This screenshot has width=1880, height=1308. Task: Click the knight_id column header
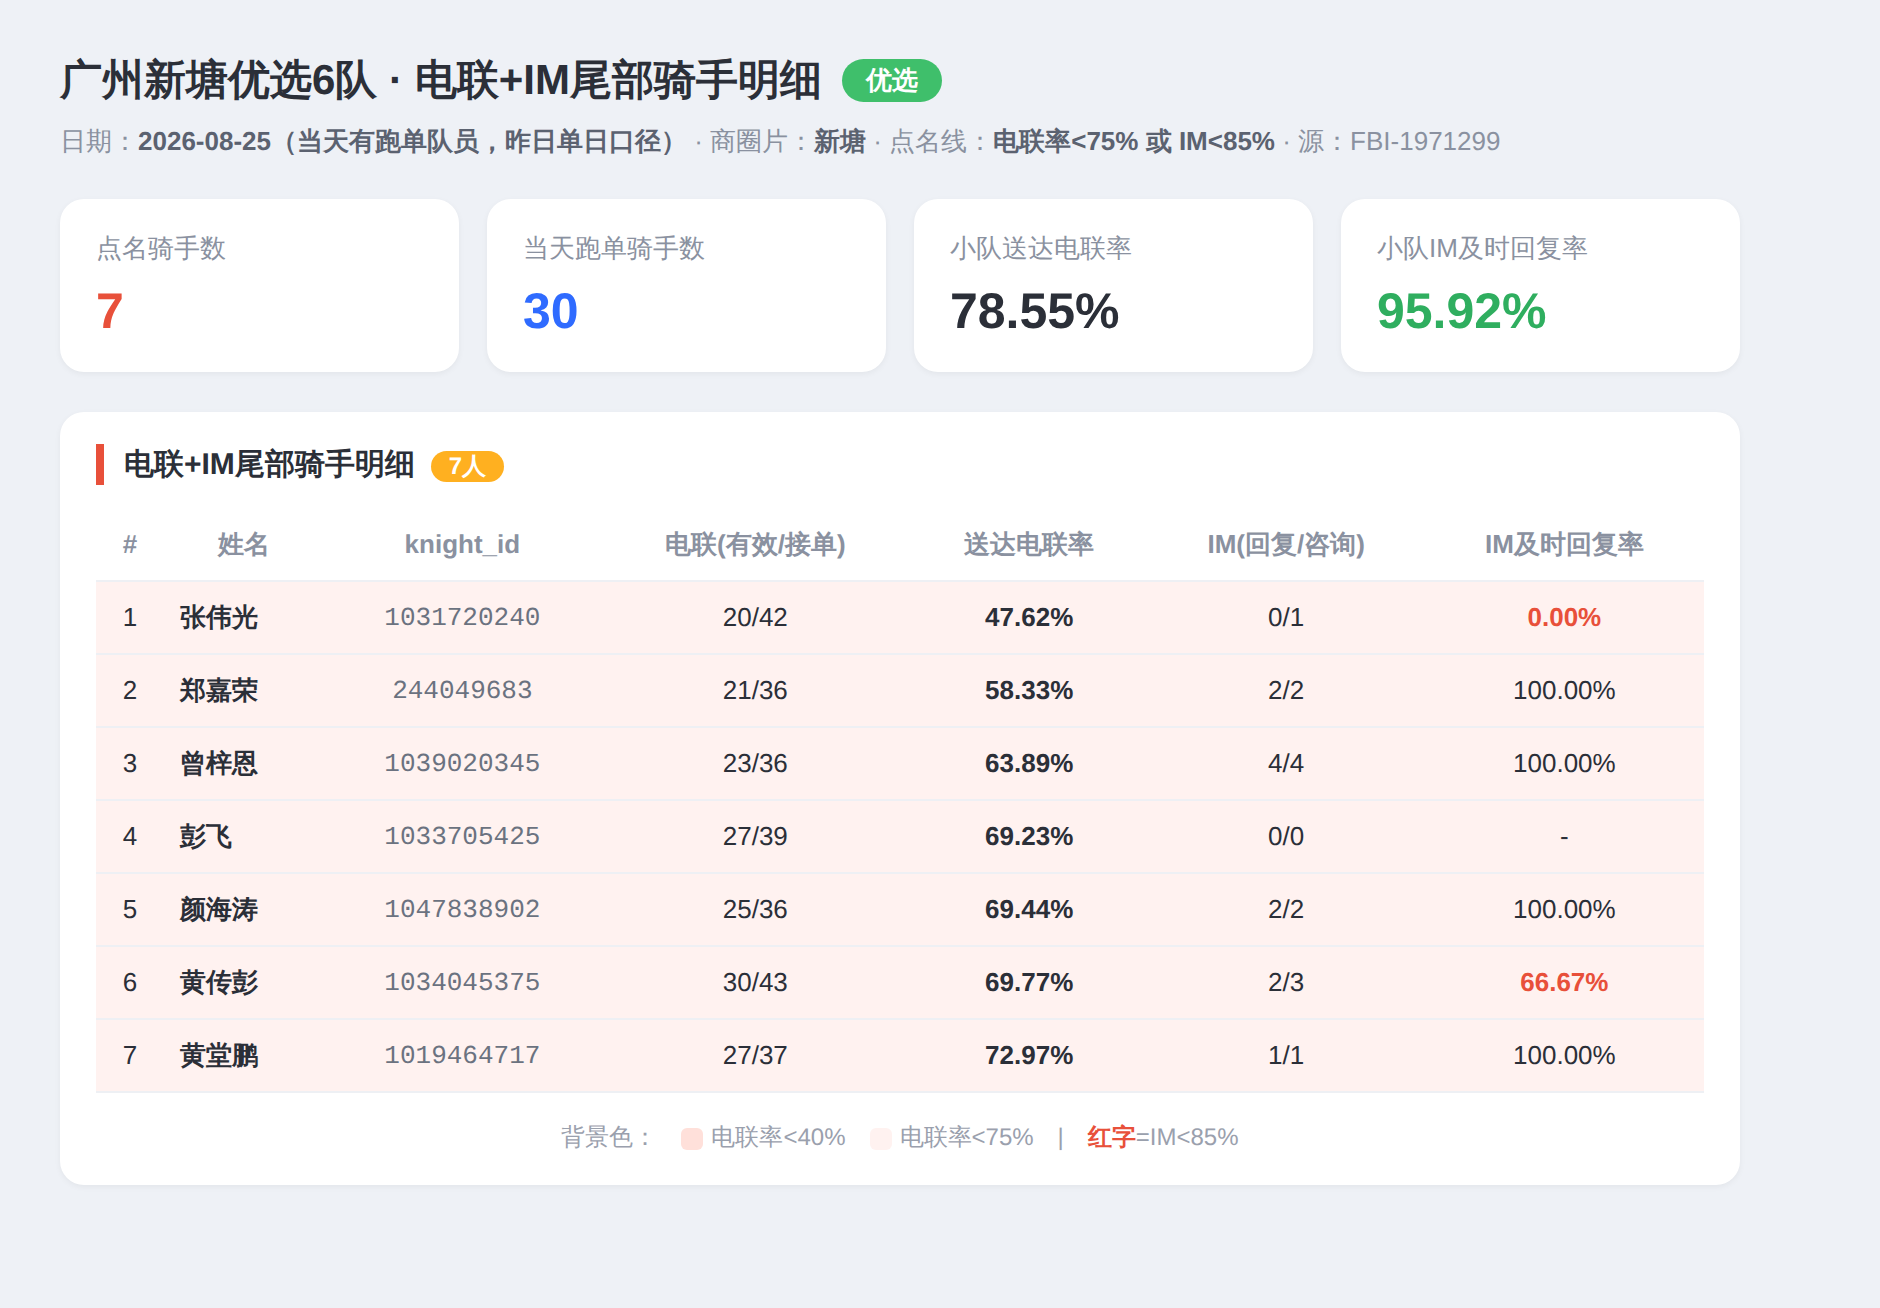(462, 544)
